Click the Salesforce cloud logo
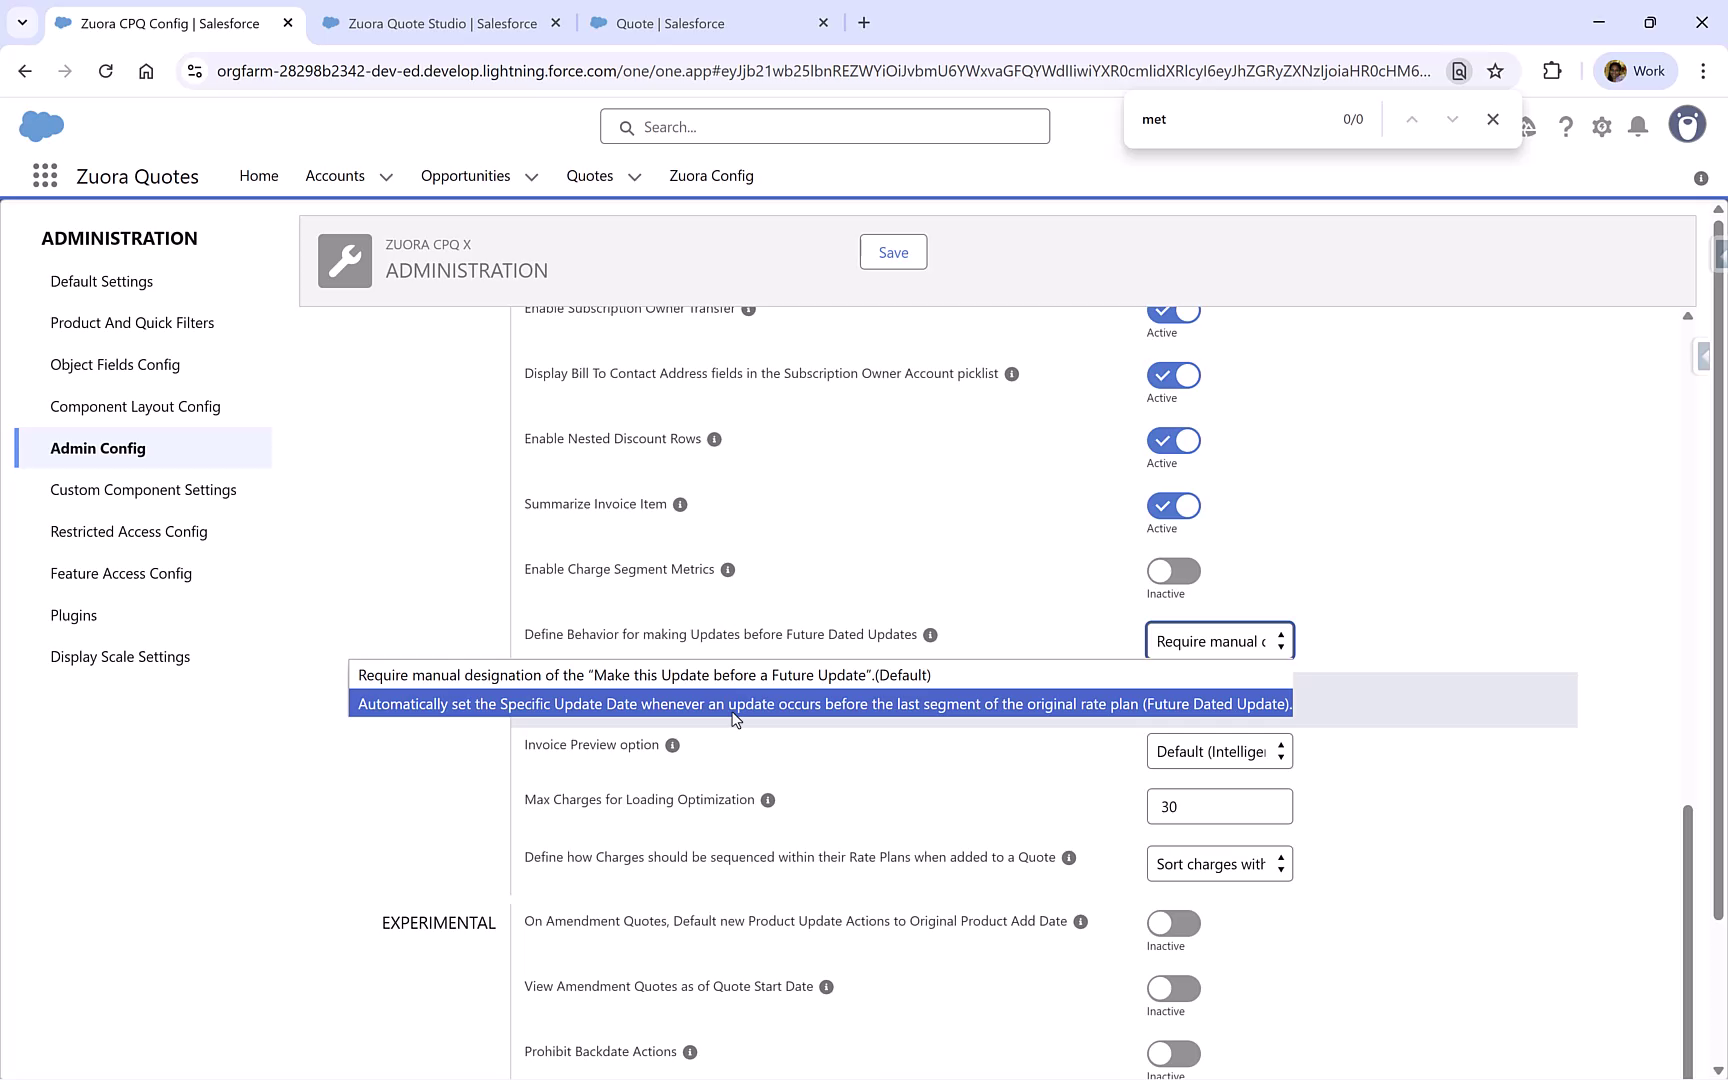This screenshot has height=1080, width=1728. pyautogui.click(x=42, y=126)
